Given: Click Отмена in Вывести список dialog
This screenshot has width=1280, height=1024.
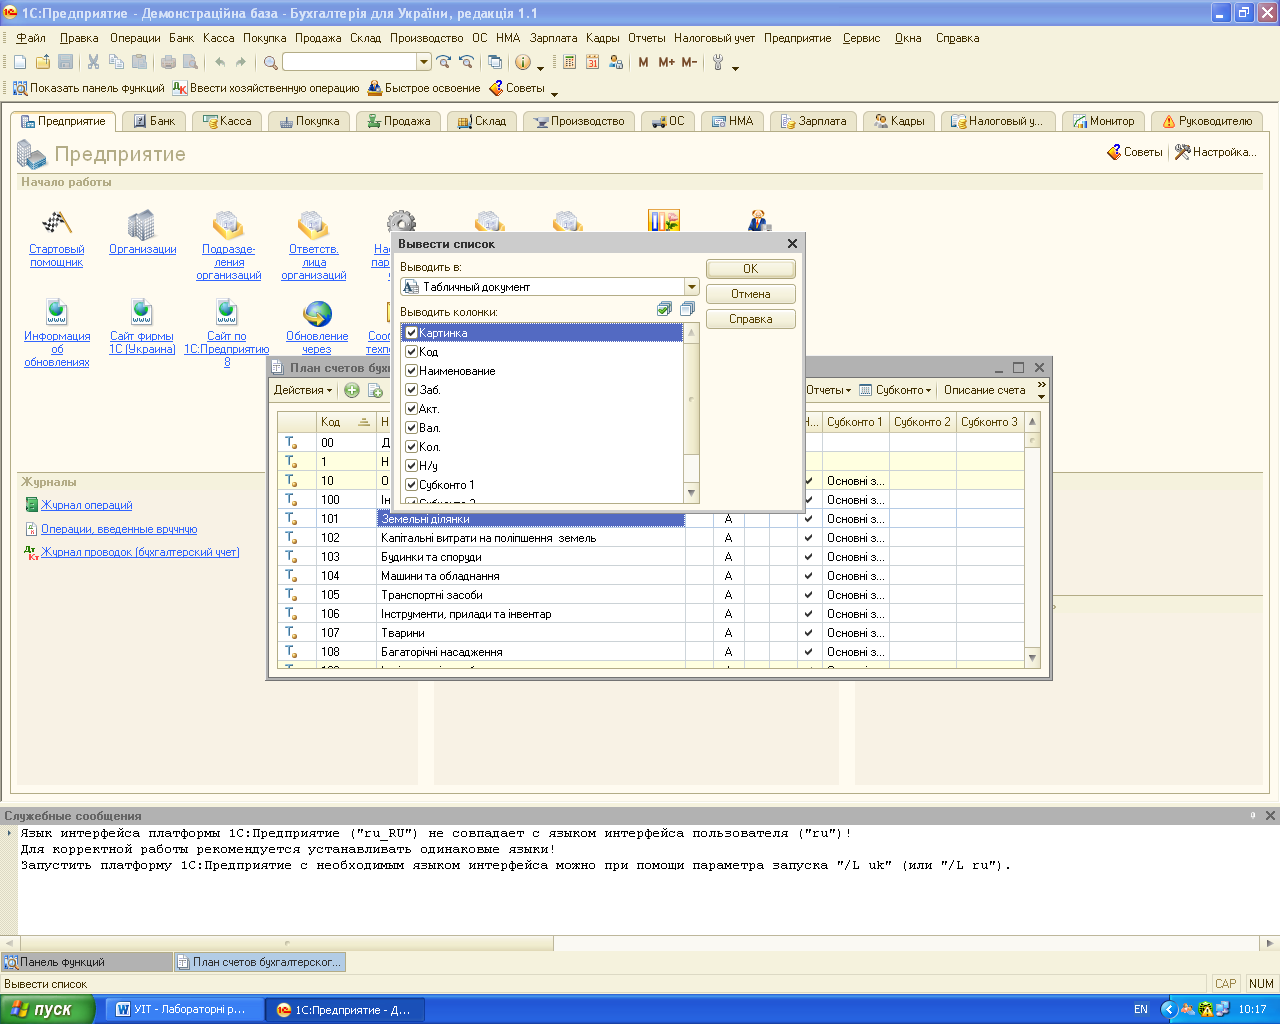Looking at the screenshot, I should click(x=750, y=294).
